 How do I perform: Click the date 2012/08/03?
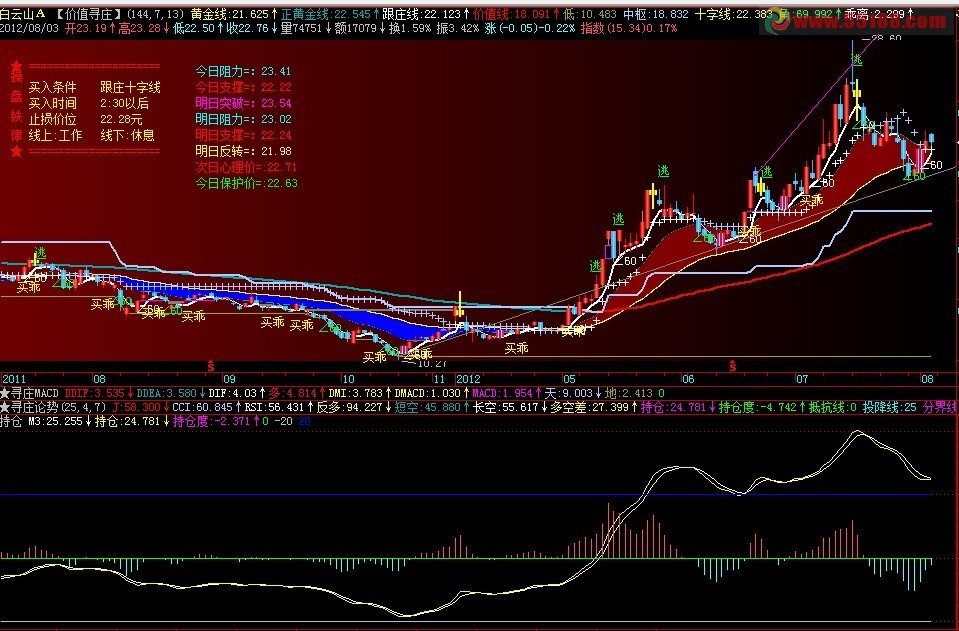pyautogui.click(x=28, y=28)
